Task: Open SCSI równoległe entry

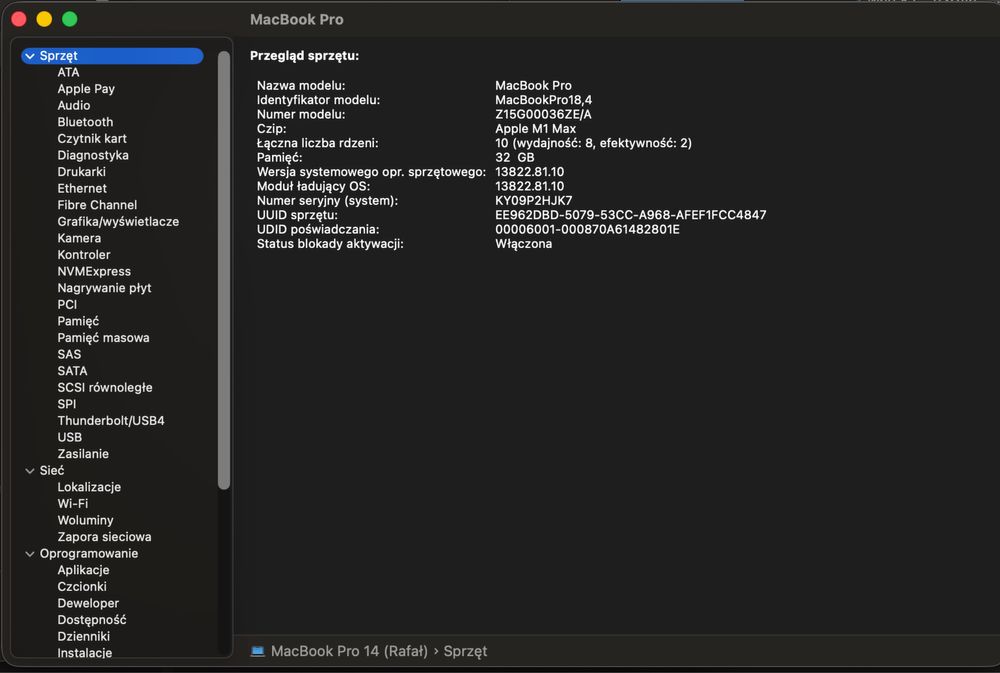Action: pos(105,387)
